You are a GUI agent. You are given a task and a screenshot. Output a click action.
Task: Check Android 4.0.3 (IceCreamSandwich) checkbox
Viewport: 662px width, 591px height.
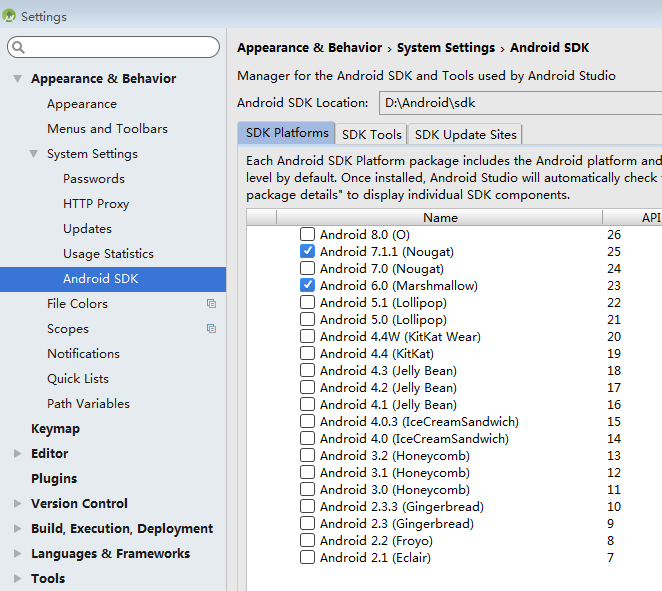[307, 421]
